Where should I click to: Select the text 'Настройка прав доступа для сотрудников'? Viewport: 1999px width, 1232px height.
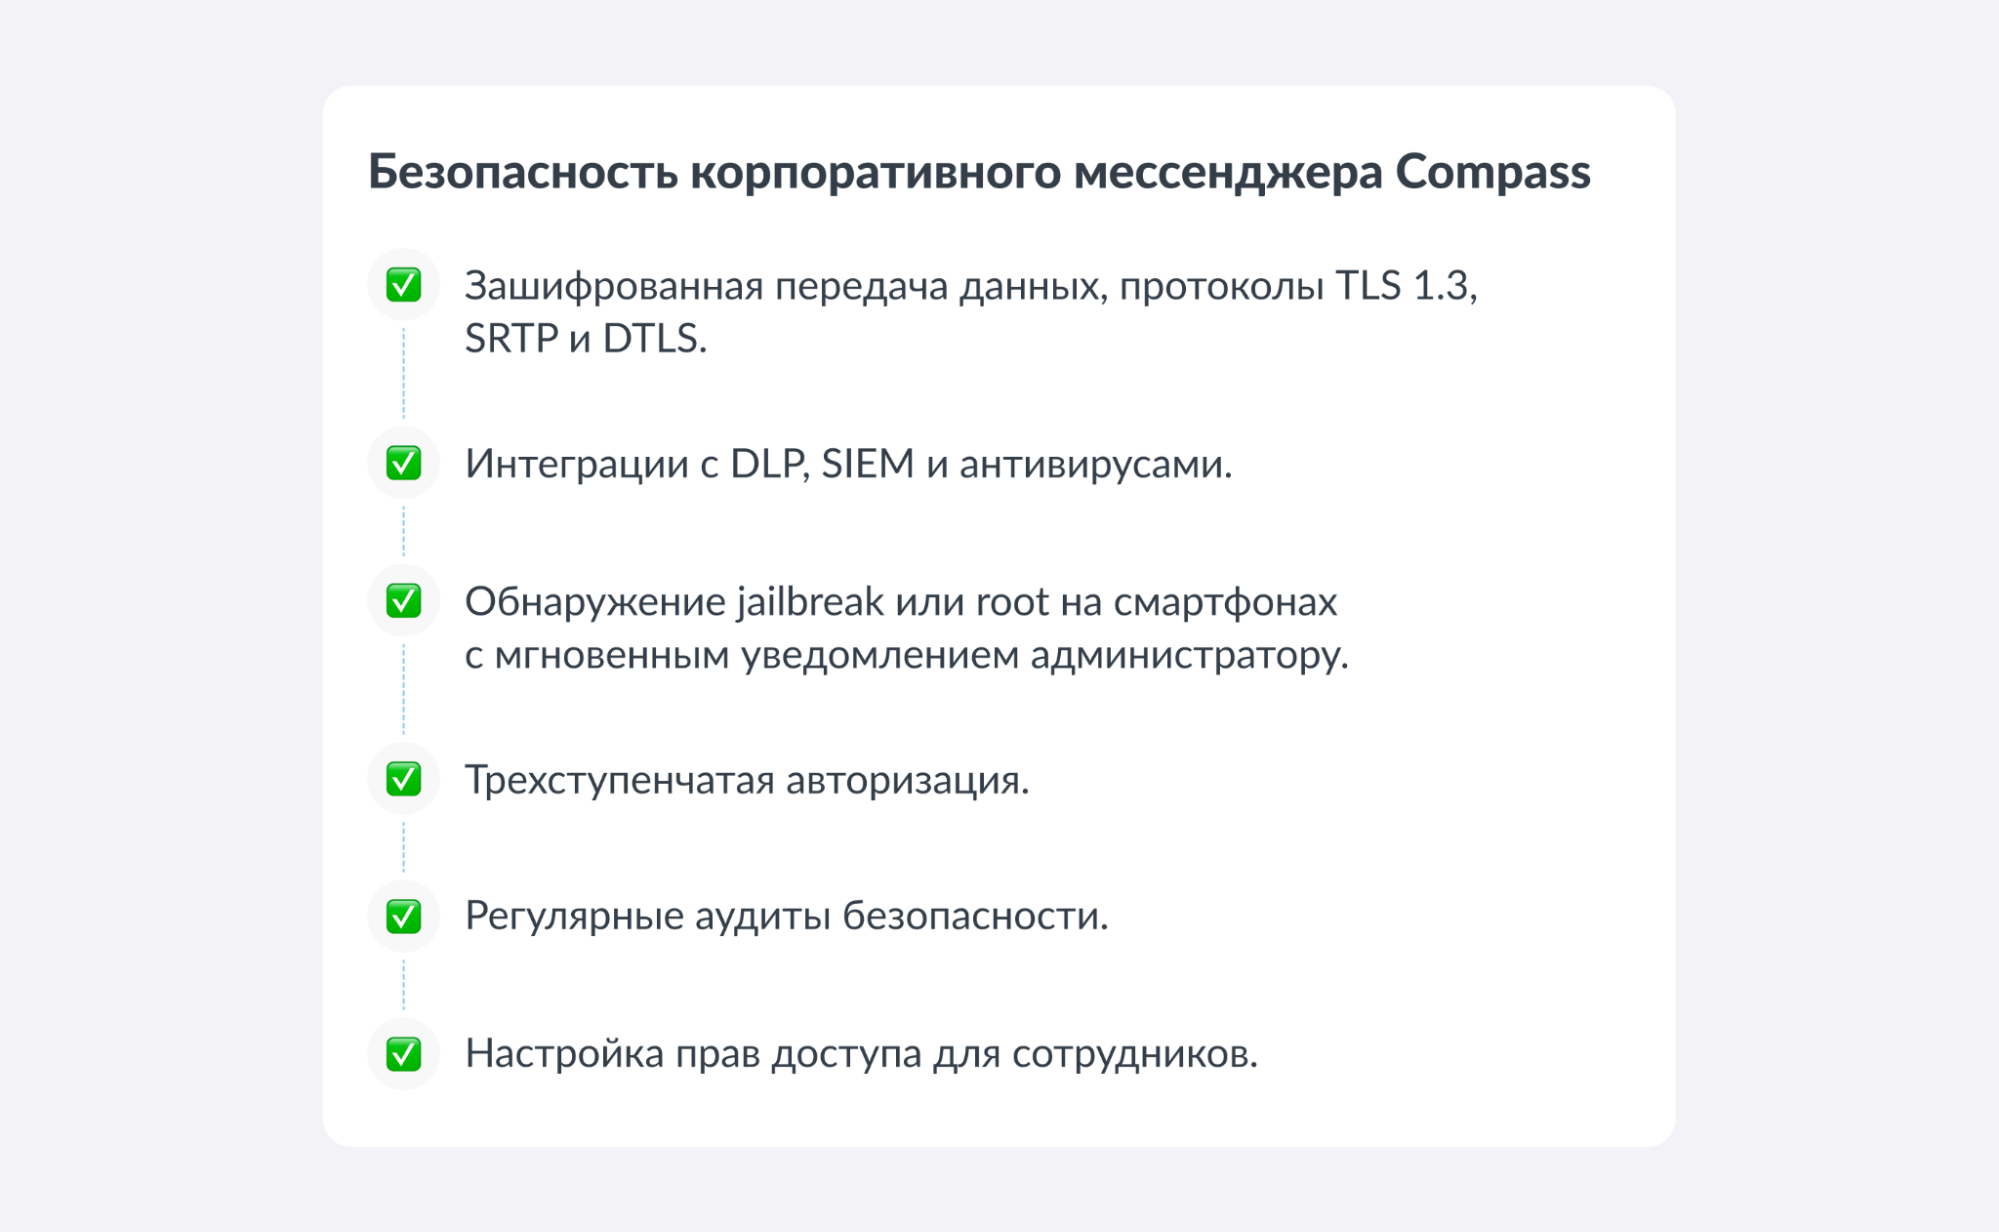[861, 1054]
